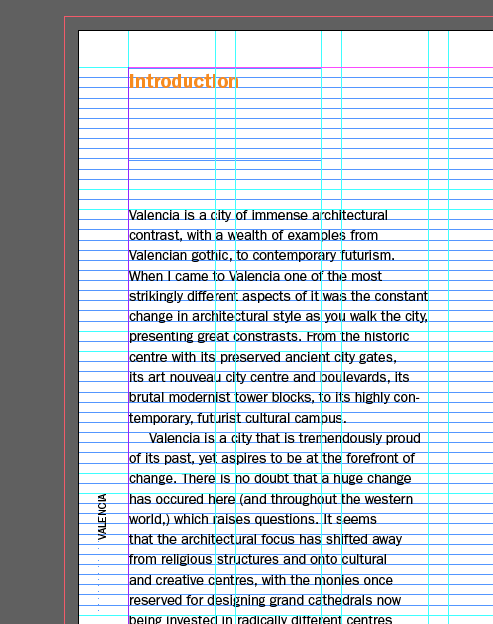Screen dimensions: 493x624
Task: Click the line 'from religious structures and onto cultural'
Action: click(258, 559)
